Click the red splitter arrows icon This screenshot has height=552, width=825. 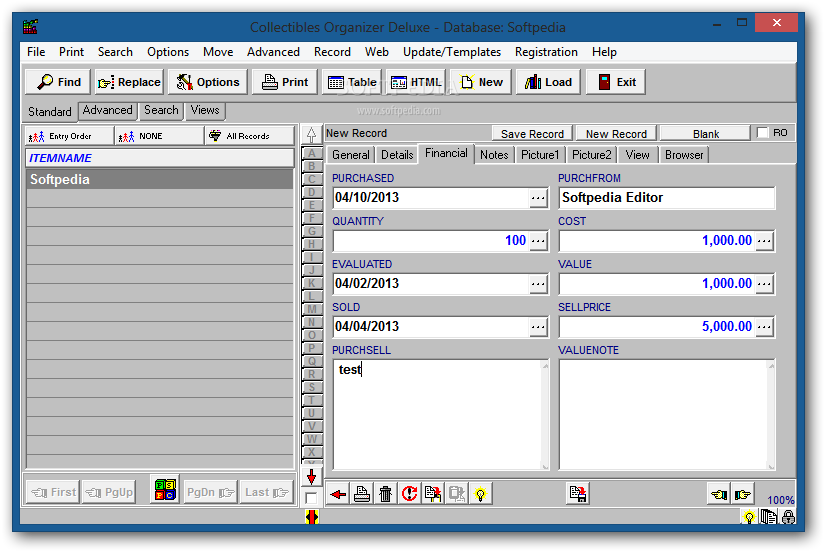click(311, 517)
